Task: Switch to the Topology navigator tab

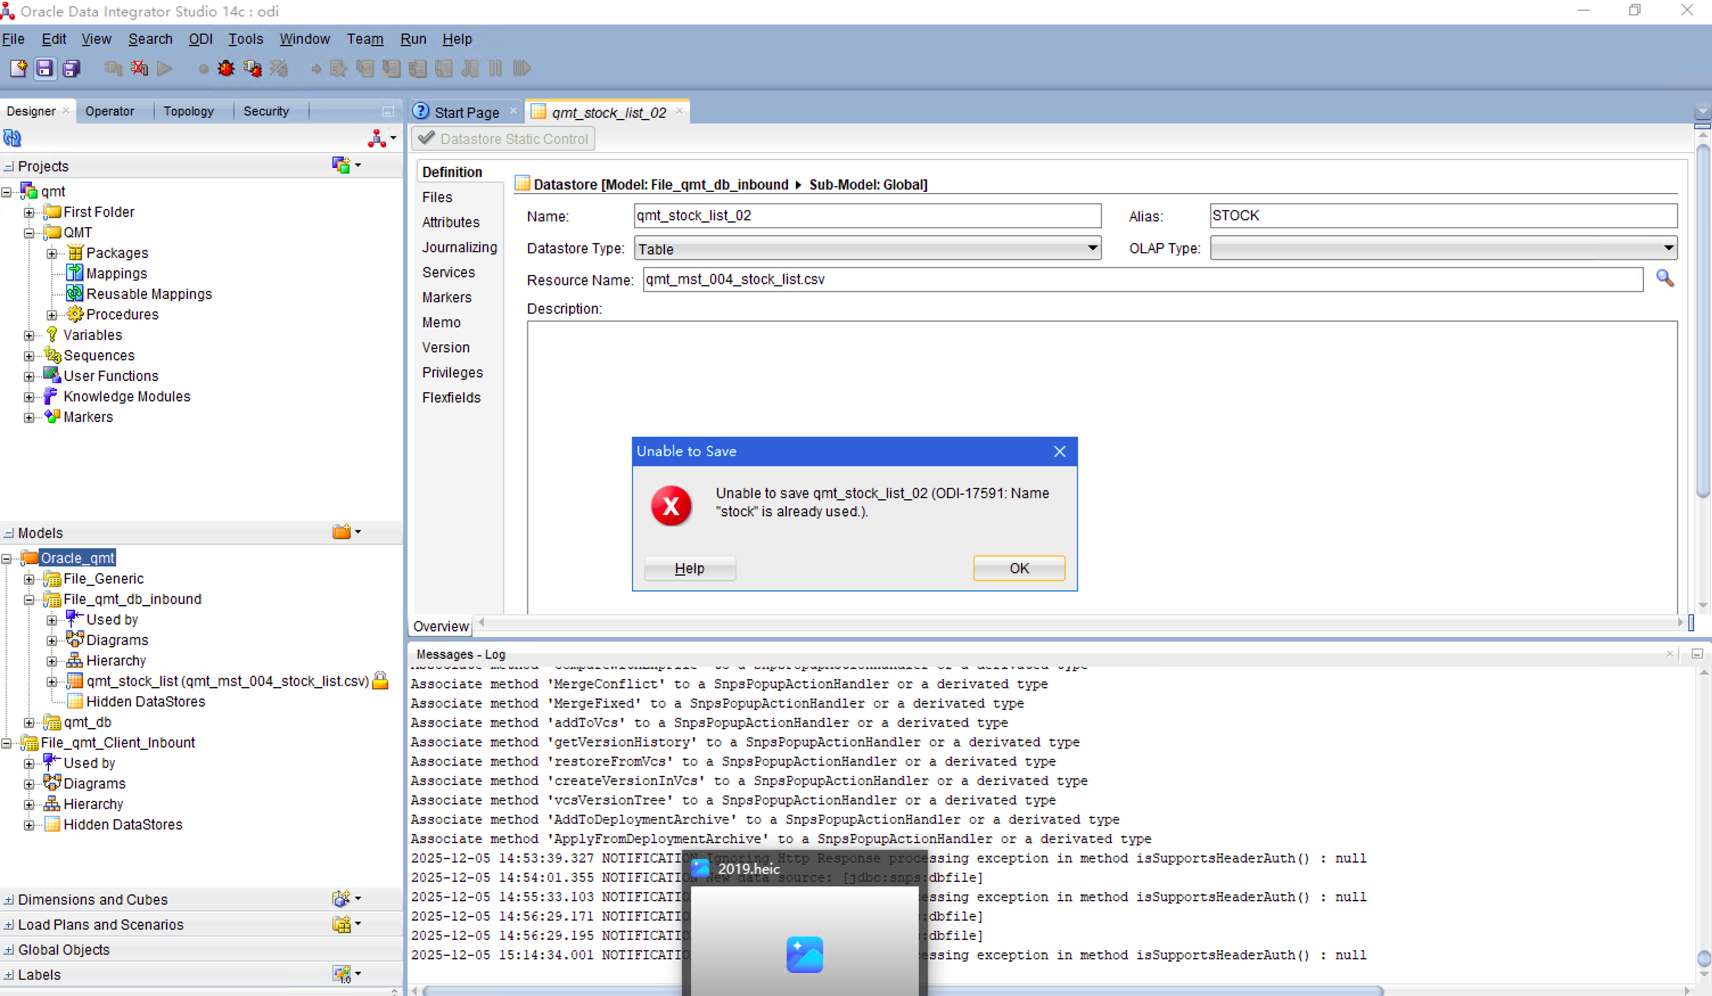Action: pos(188,111)
